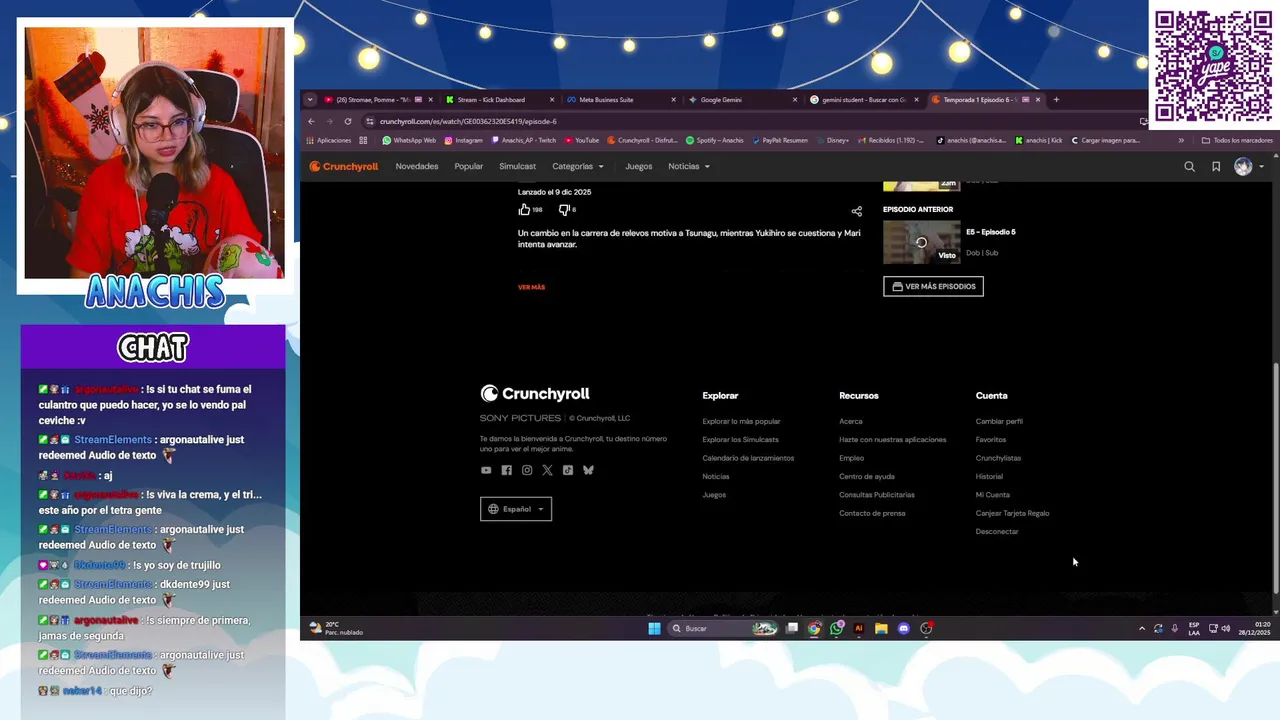Close the Temporada 1 Episodio 6 tab
The image size is (1280, 720).
click(1038, 99)
